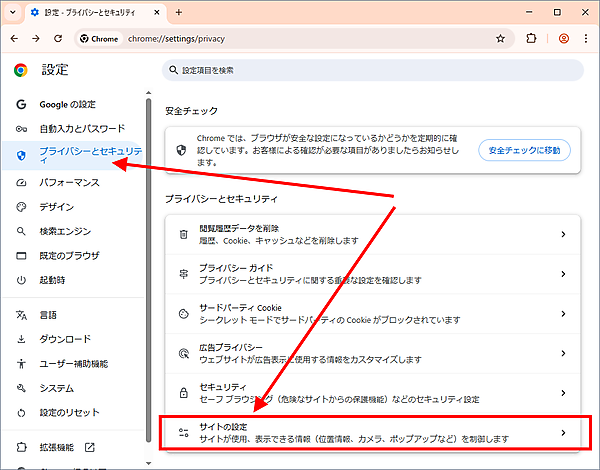Open 自動入力とパスワード in sidebar

[x=82, y=129]
